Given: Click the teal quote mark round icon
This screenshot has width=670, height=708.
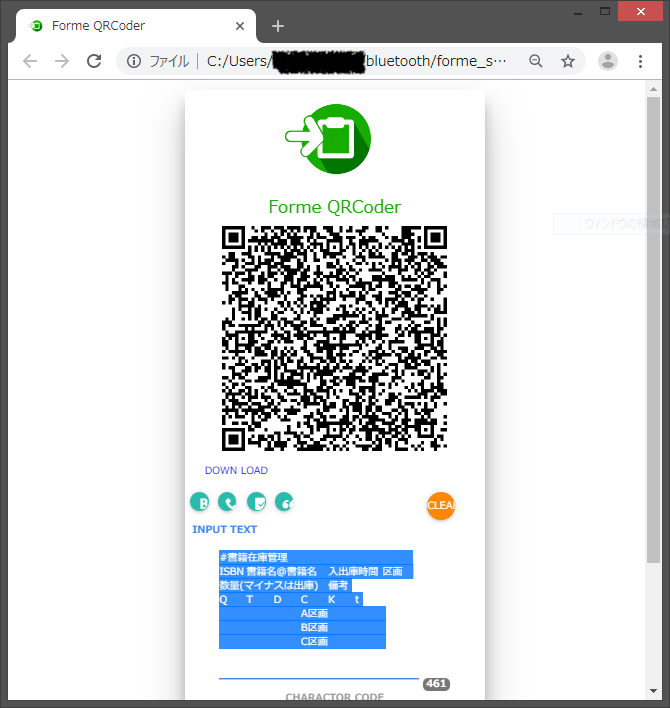Looking at the screenshot, I should pos(285,502).
